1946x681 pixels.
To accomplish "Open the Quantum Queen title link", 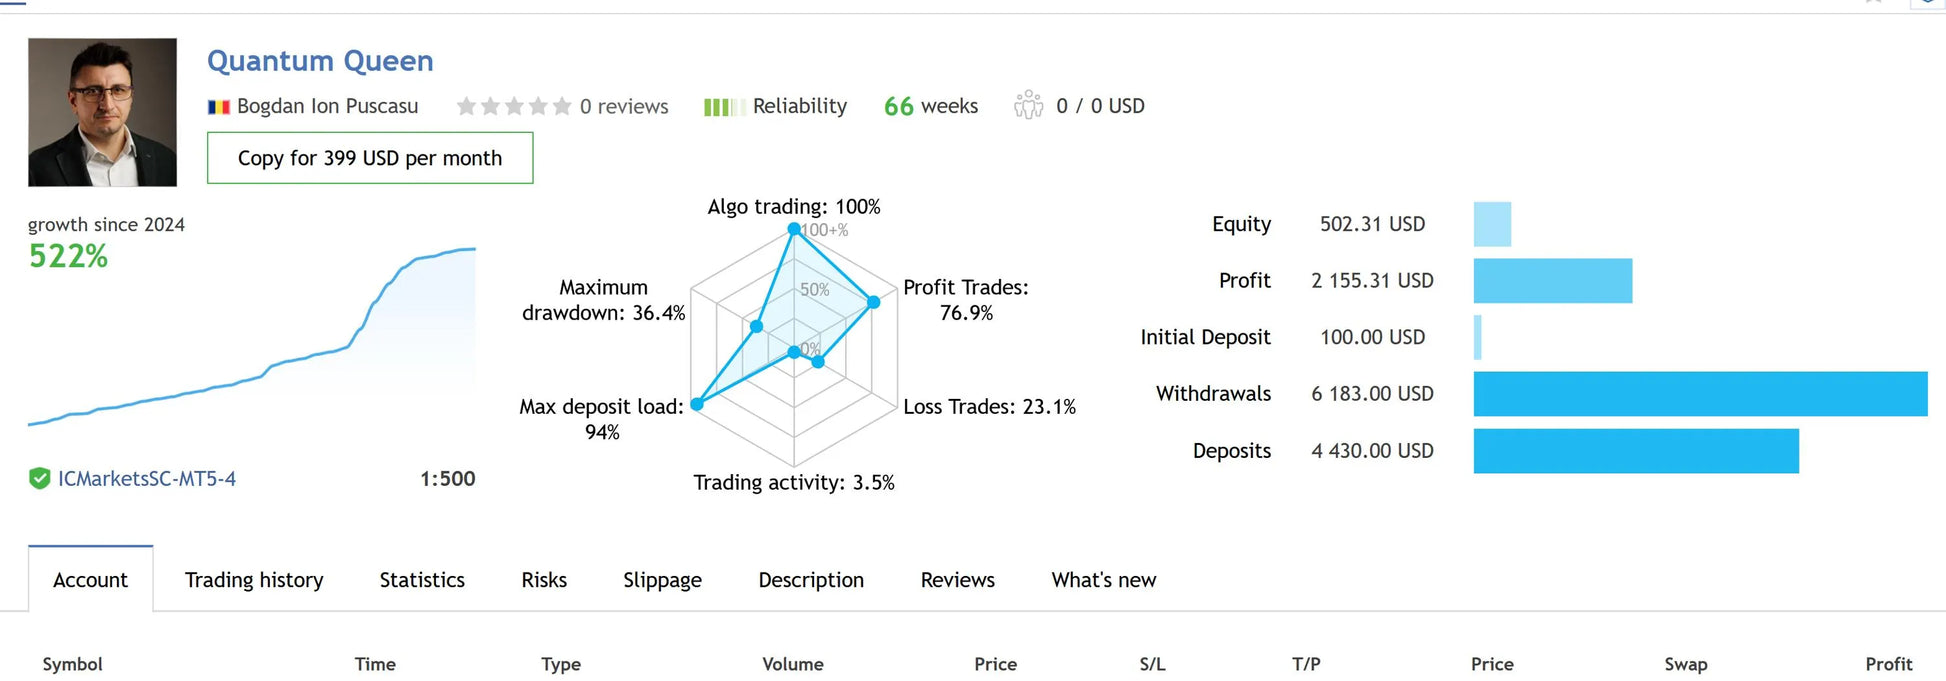I will (x=320, y=61).
